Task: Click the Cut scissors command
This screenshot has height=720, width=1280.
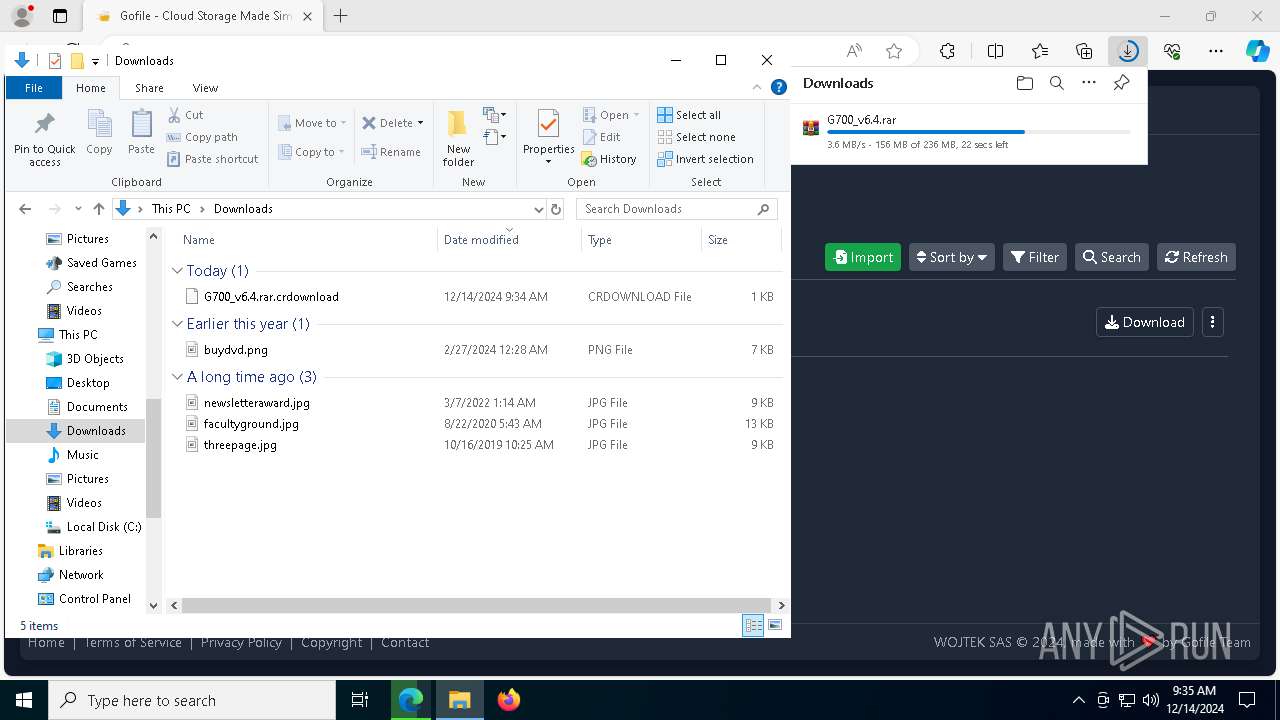Action: [x=185, y=115]
